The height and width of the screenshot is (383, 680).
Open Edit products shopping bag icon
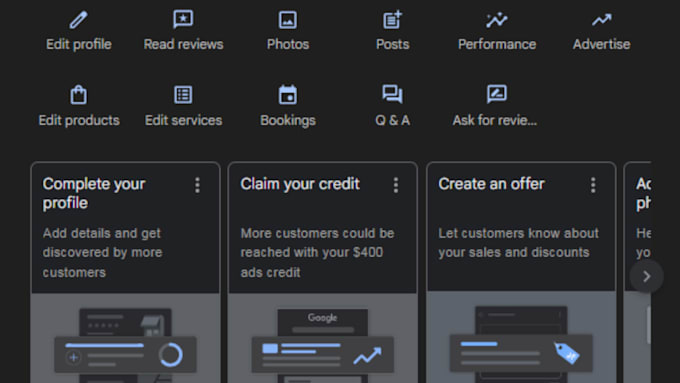point(78,95)
